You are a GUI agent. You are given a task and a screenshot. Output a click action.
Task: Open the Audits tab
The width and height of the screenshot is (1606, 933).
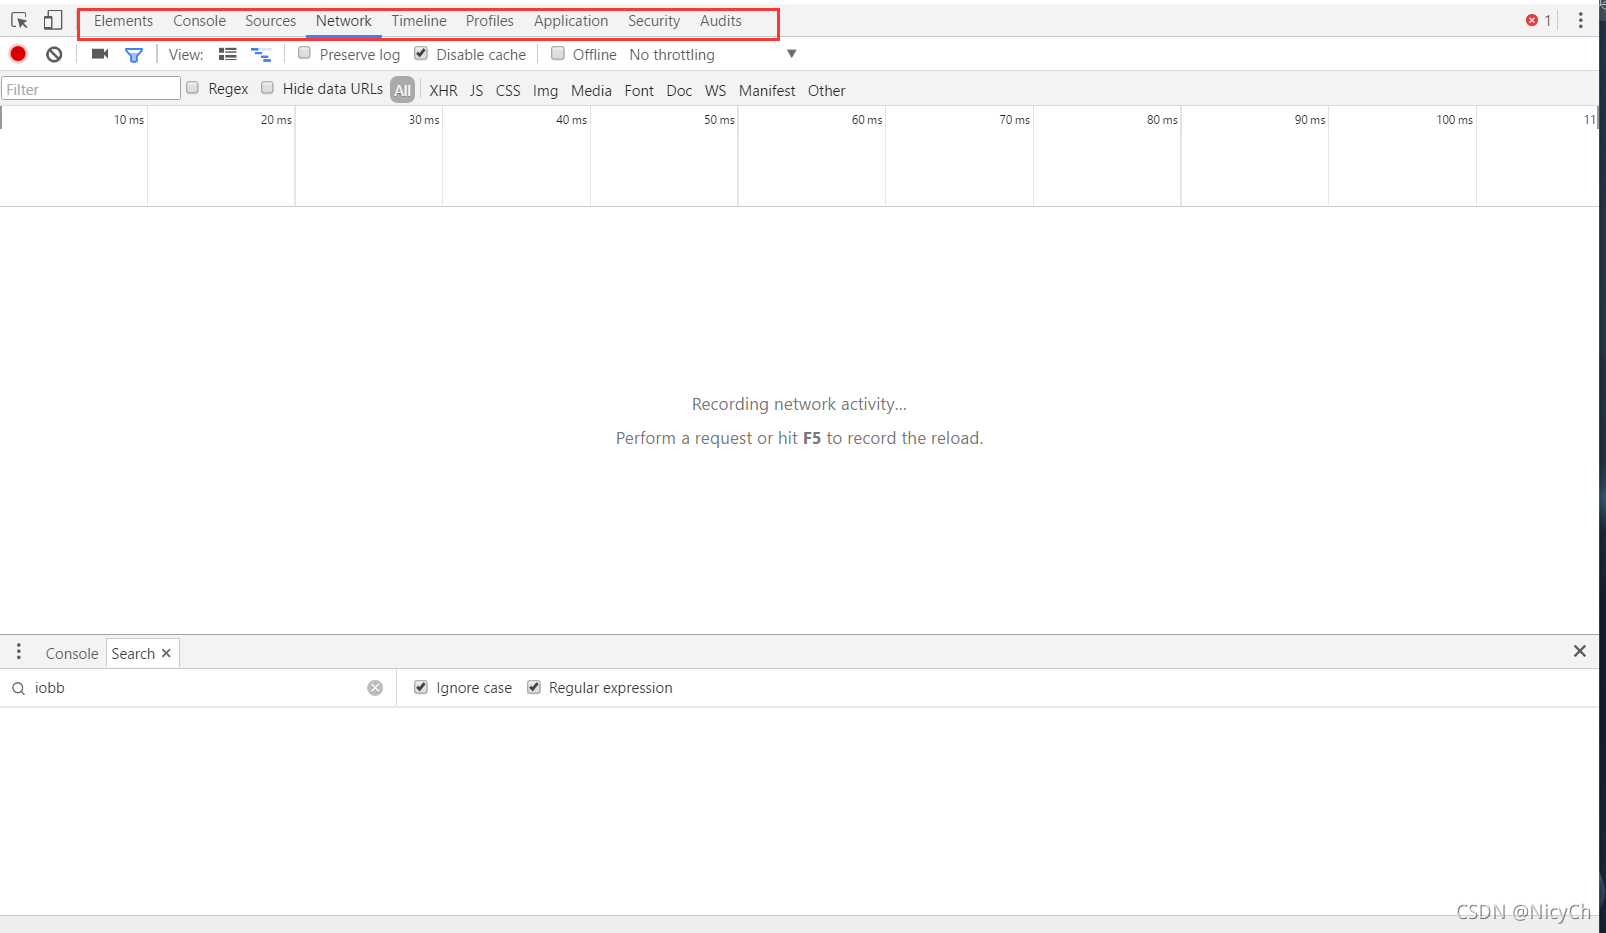pos(720,21)
